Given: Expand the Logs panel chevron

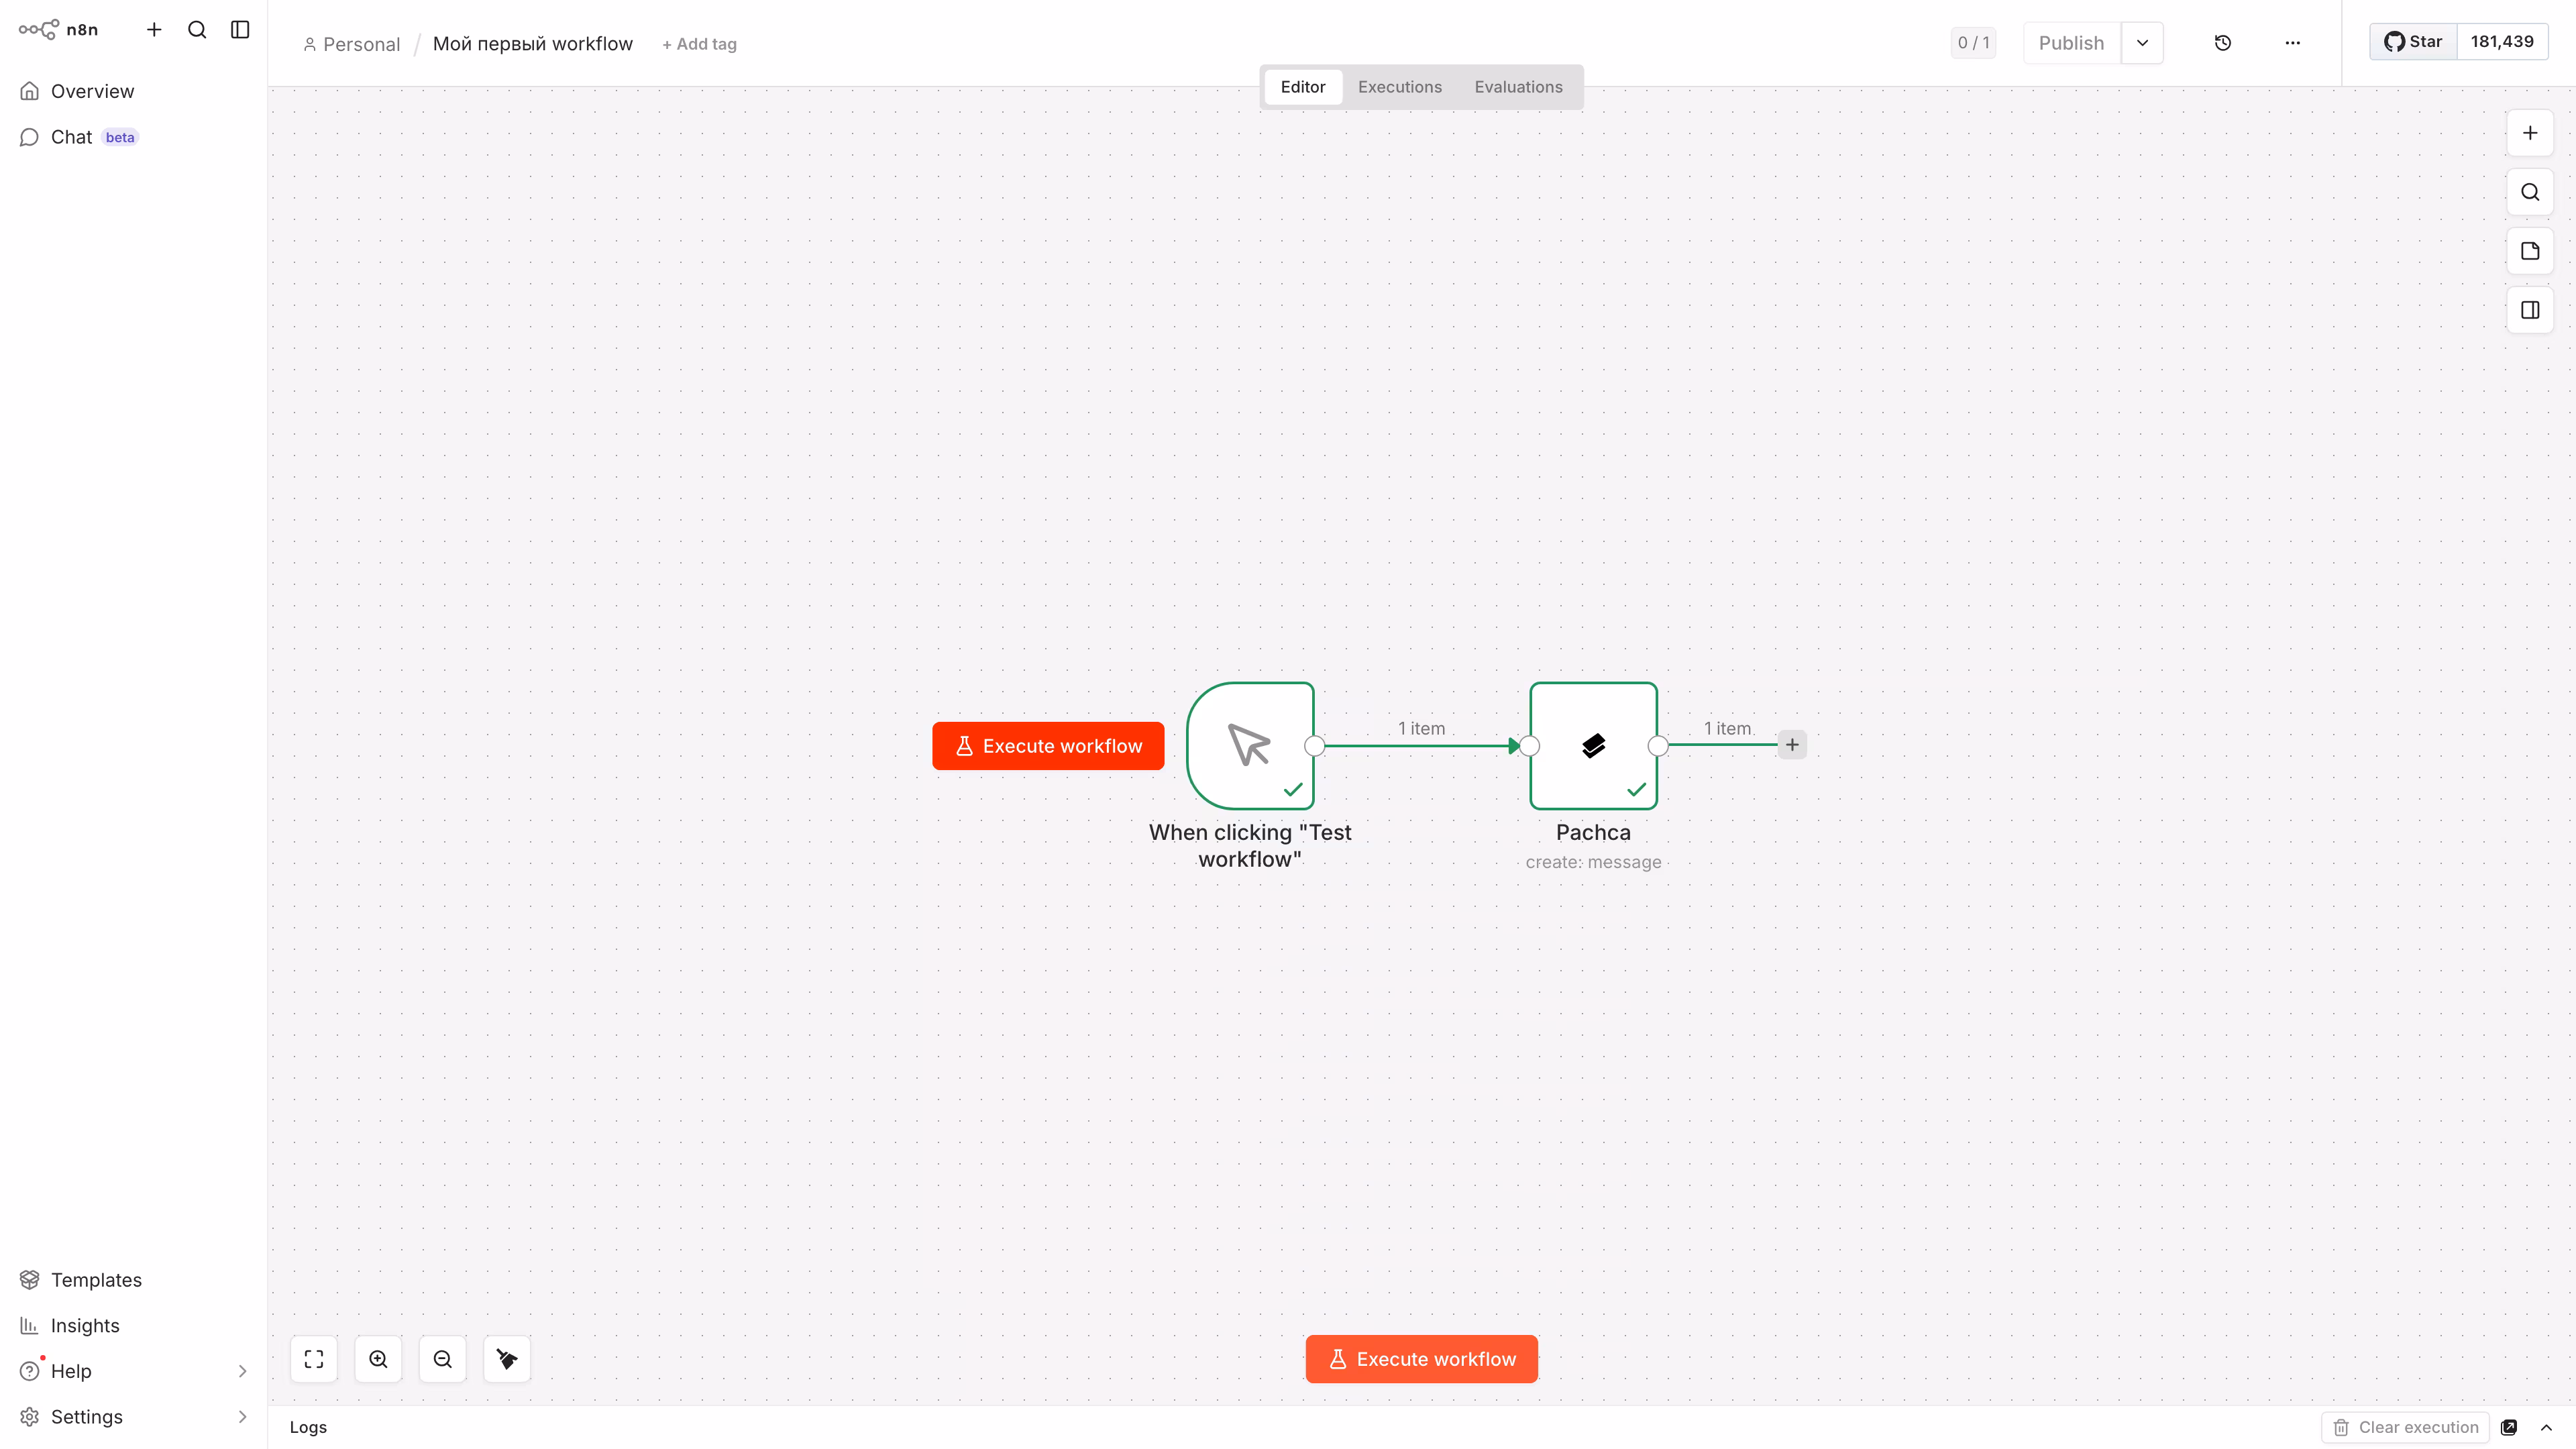Looking at the screenshot, I should click(2546, 1427).
